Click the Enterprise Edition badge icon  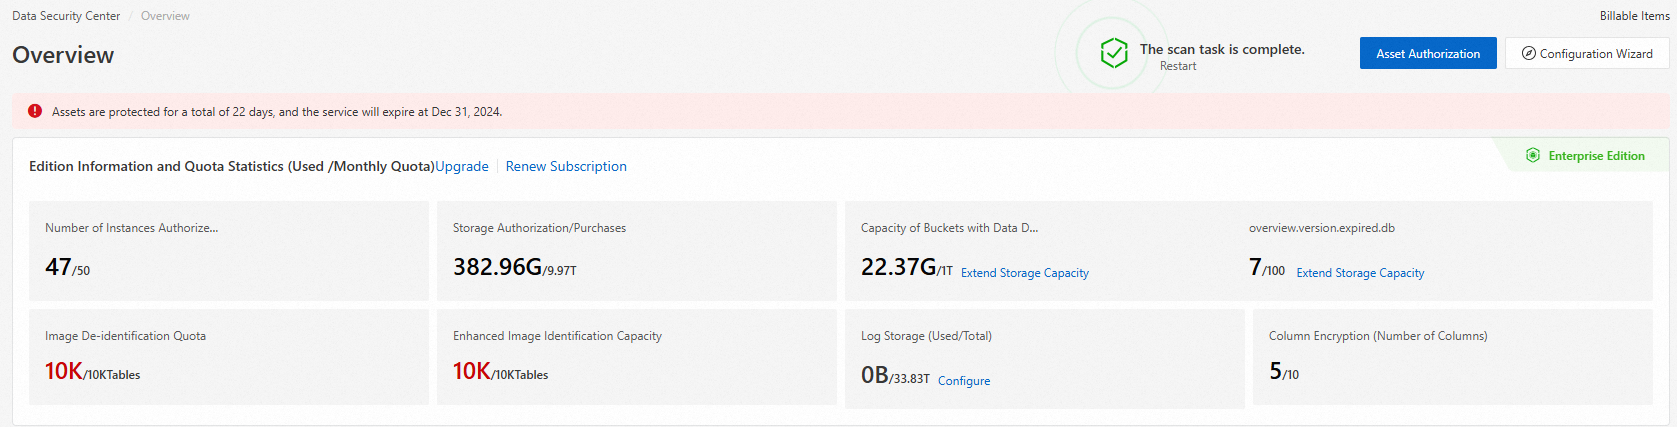pos(1532,155)
